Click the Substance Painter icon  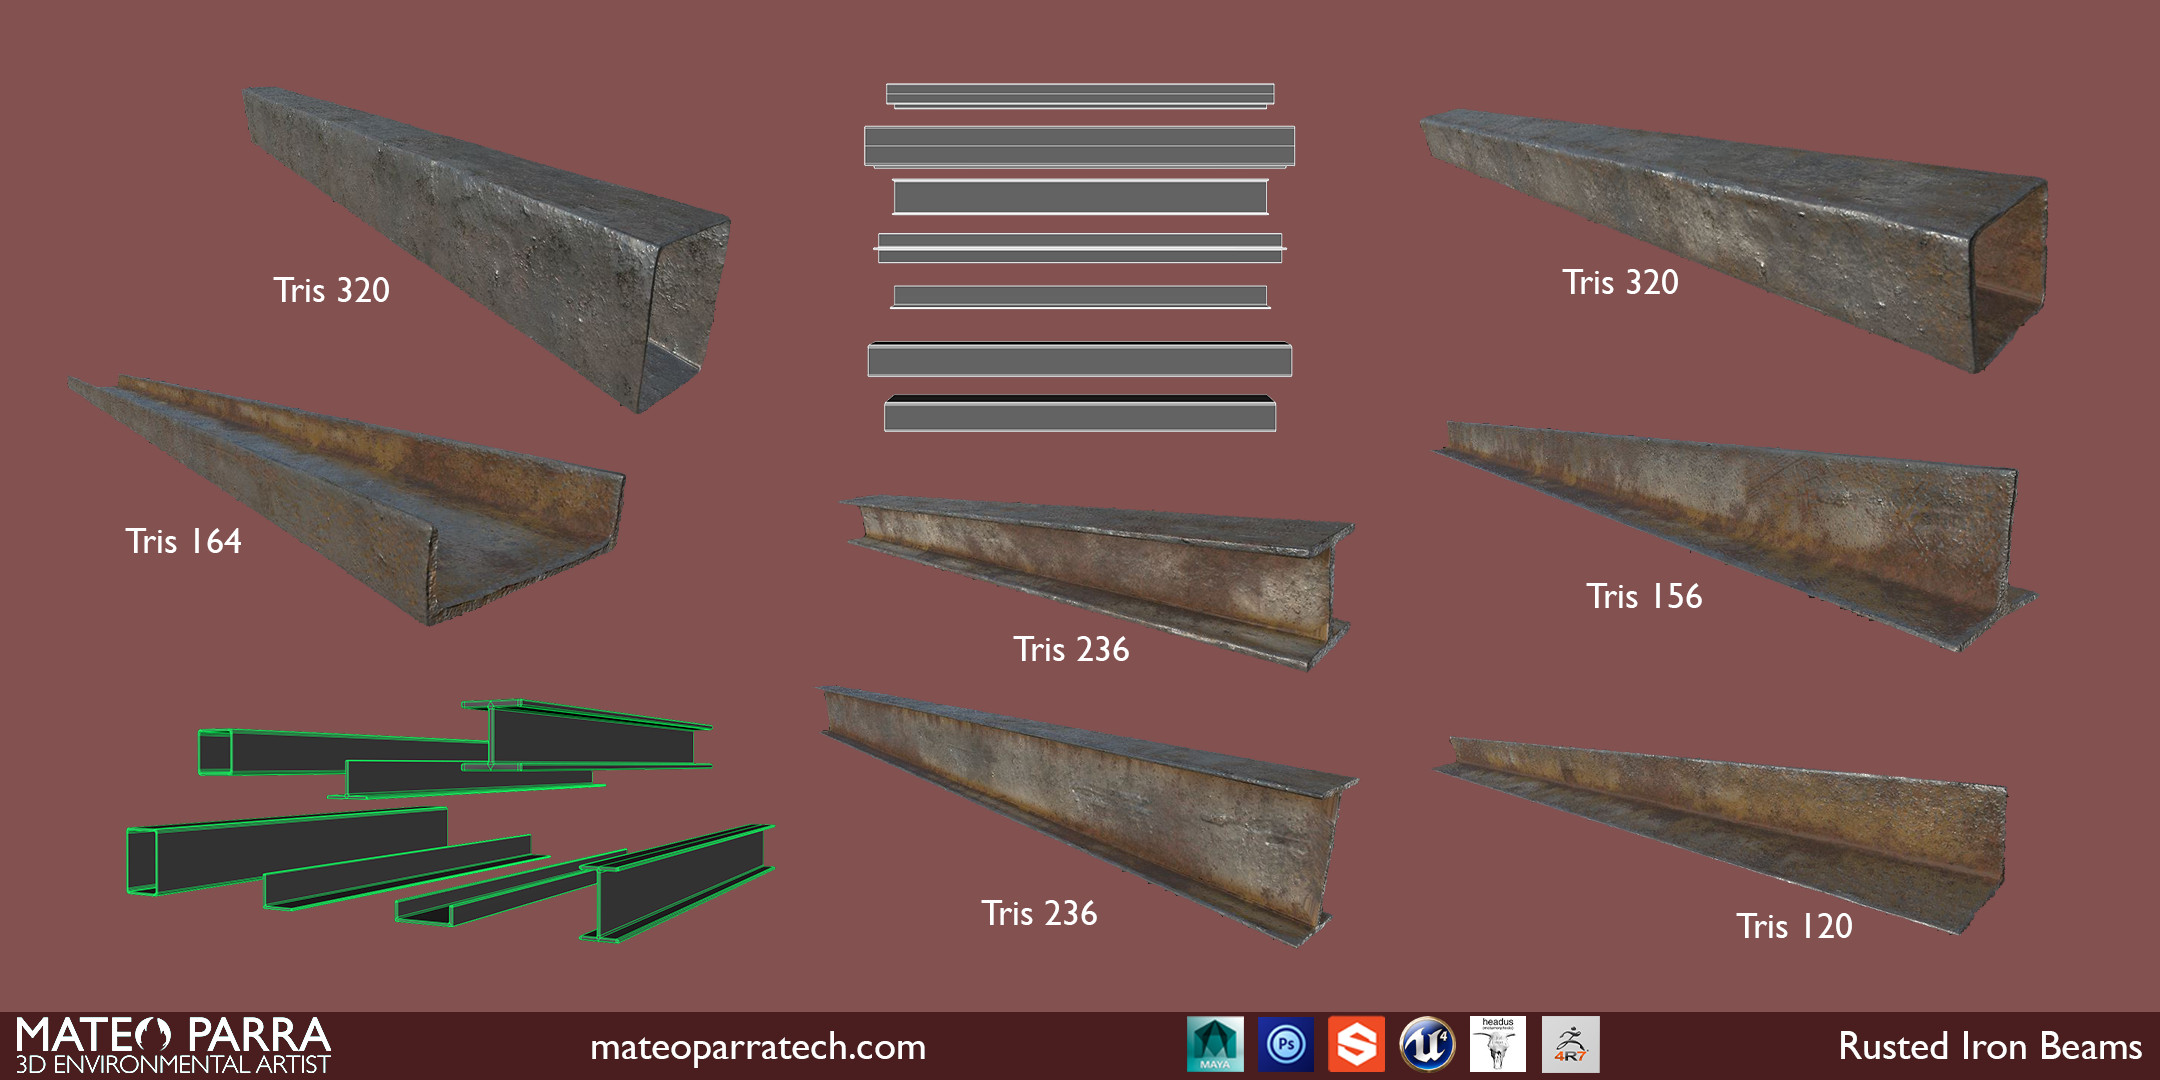[1357, 1045]
